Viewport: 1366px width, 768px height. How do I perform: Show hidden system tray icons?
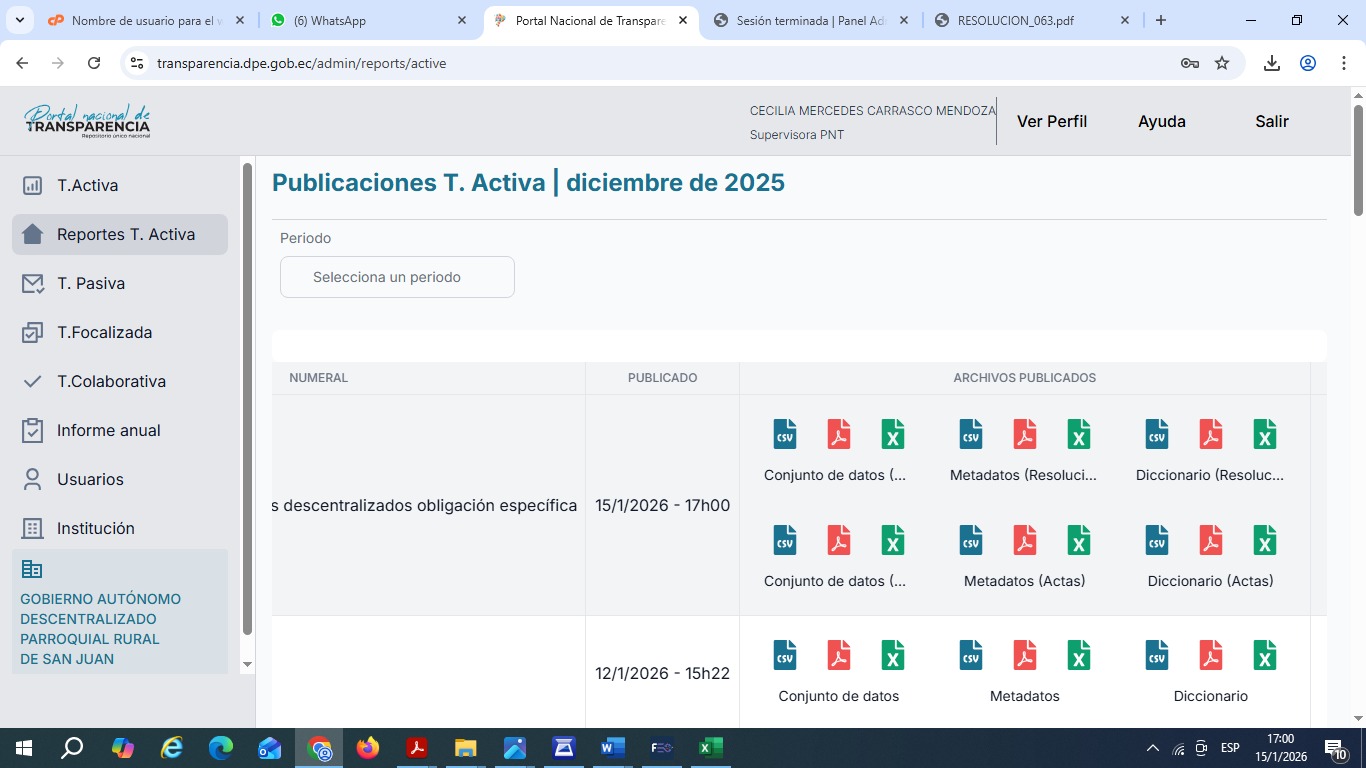pos(1152,748)
